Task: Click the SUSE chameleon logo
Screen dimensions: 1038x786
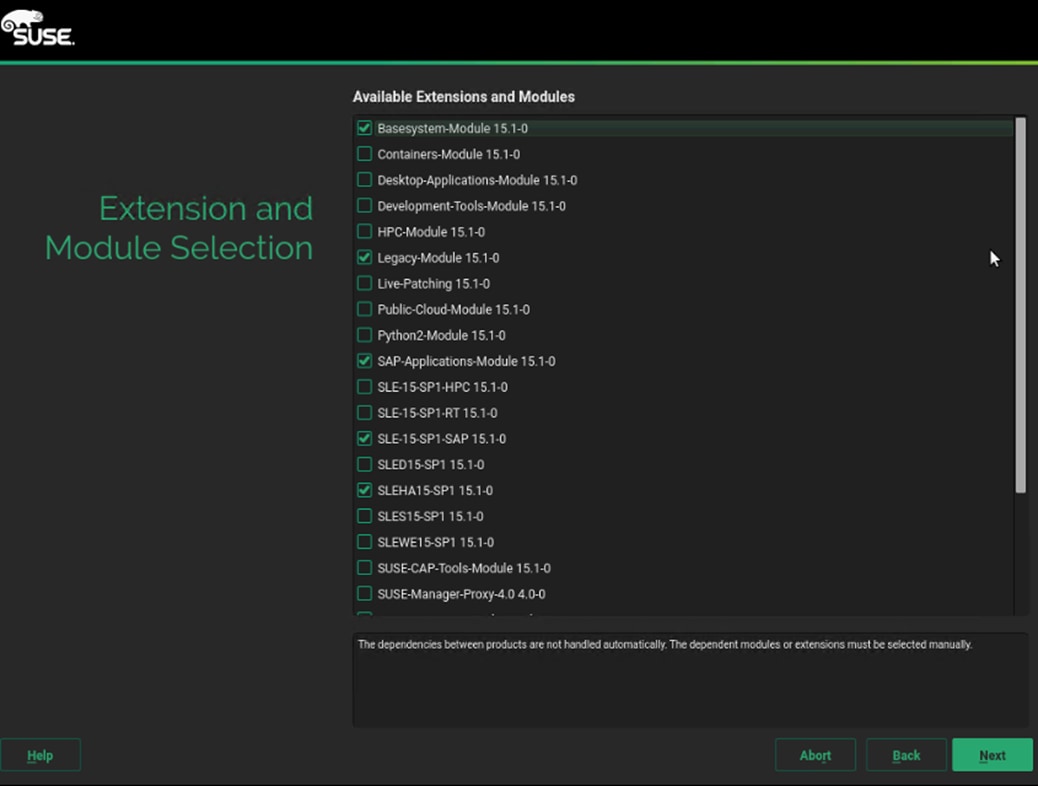Action: [x=38, y=28]
